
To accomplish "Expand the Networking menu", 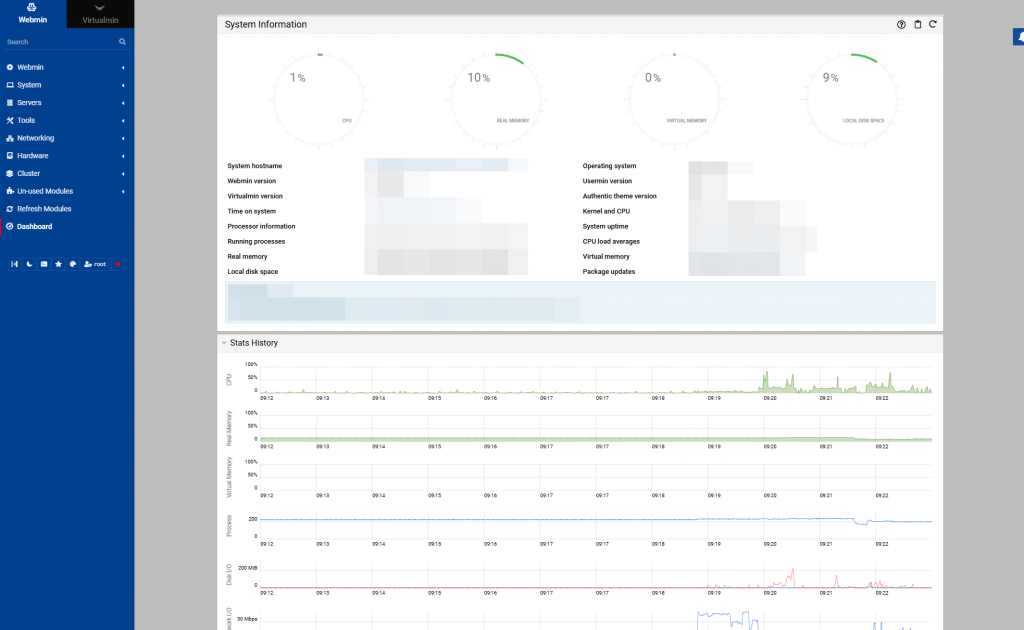I will (x=37, y=138).
